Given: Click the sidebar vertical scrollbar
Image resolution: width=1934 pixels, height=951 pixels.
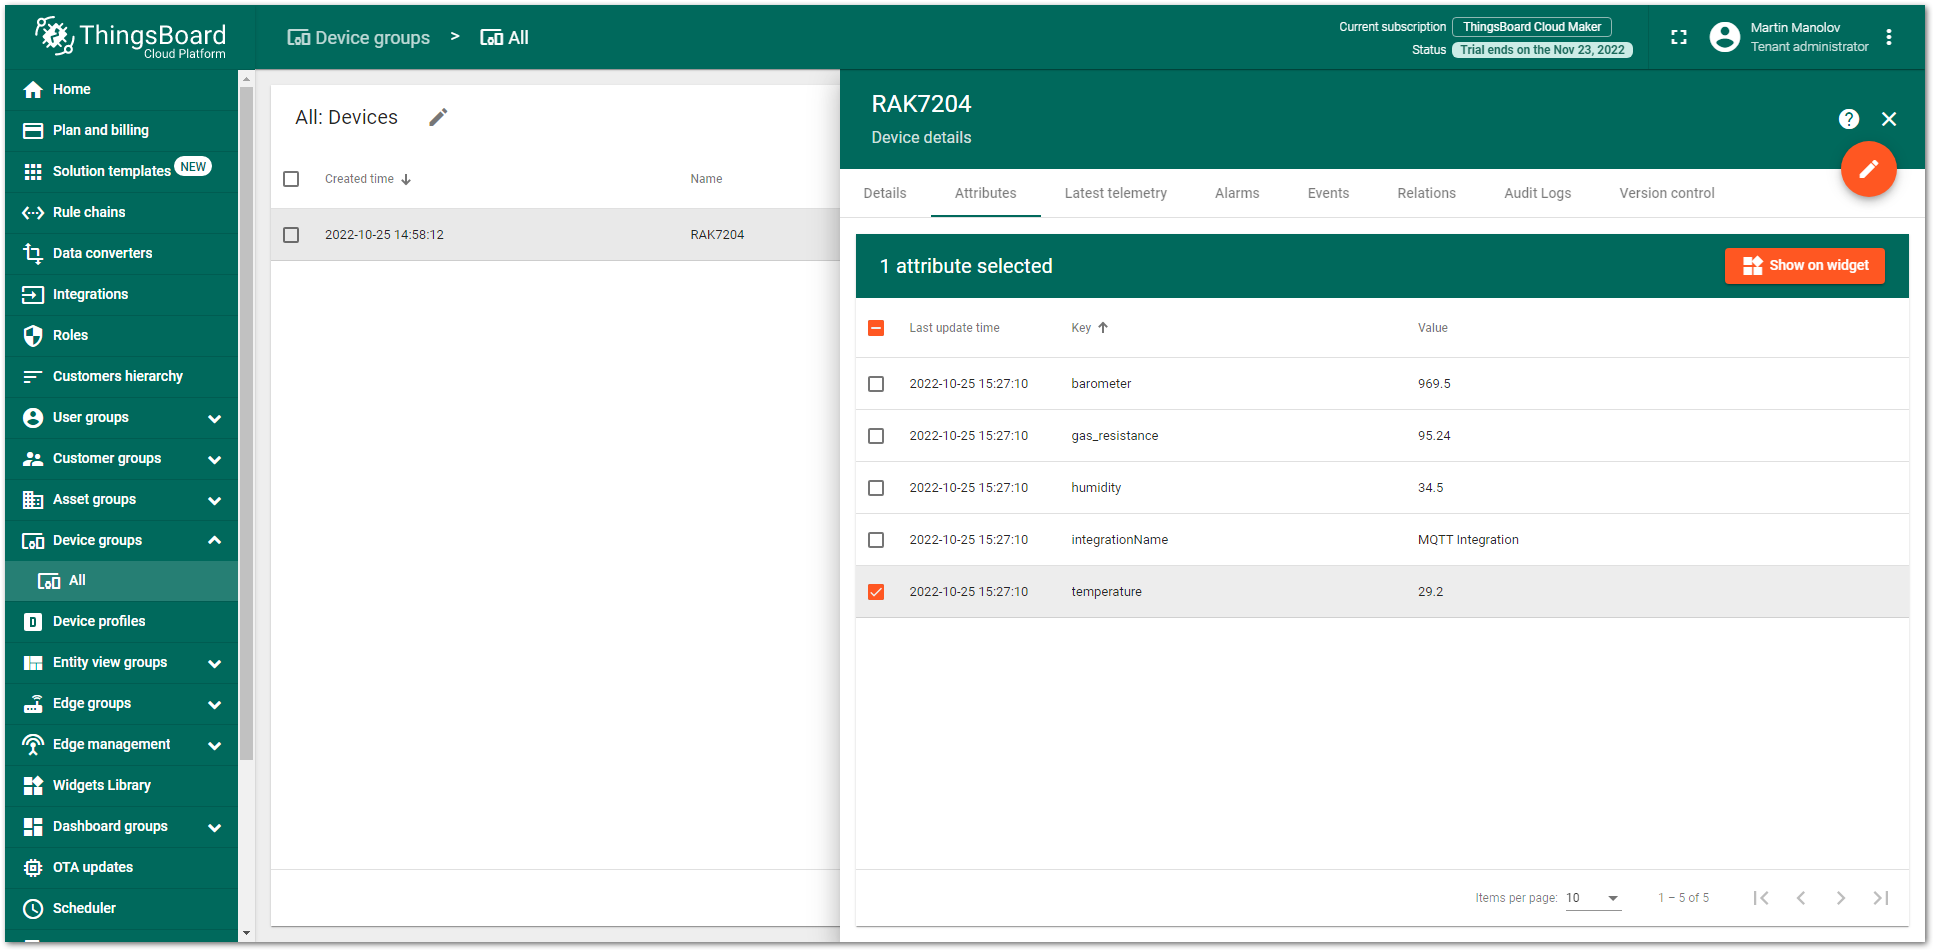Looking at the screenshot, I should (x=246, y=420).
